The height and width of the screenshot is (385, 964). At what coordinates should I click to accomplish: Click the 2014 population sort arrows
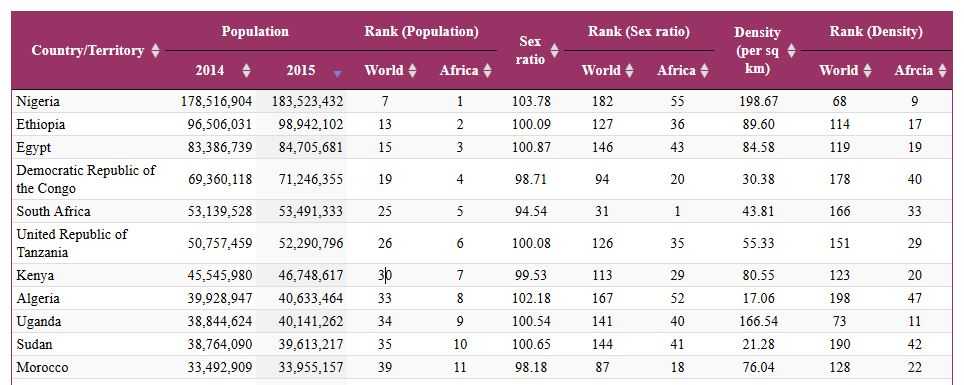[246, 70]
